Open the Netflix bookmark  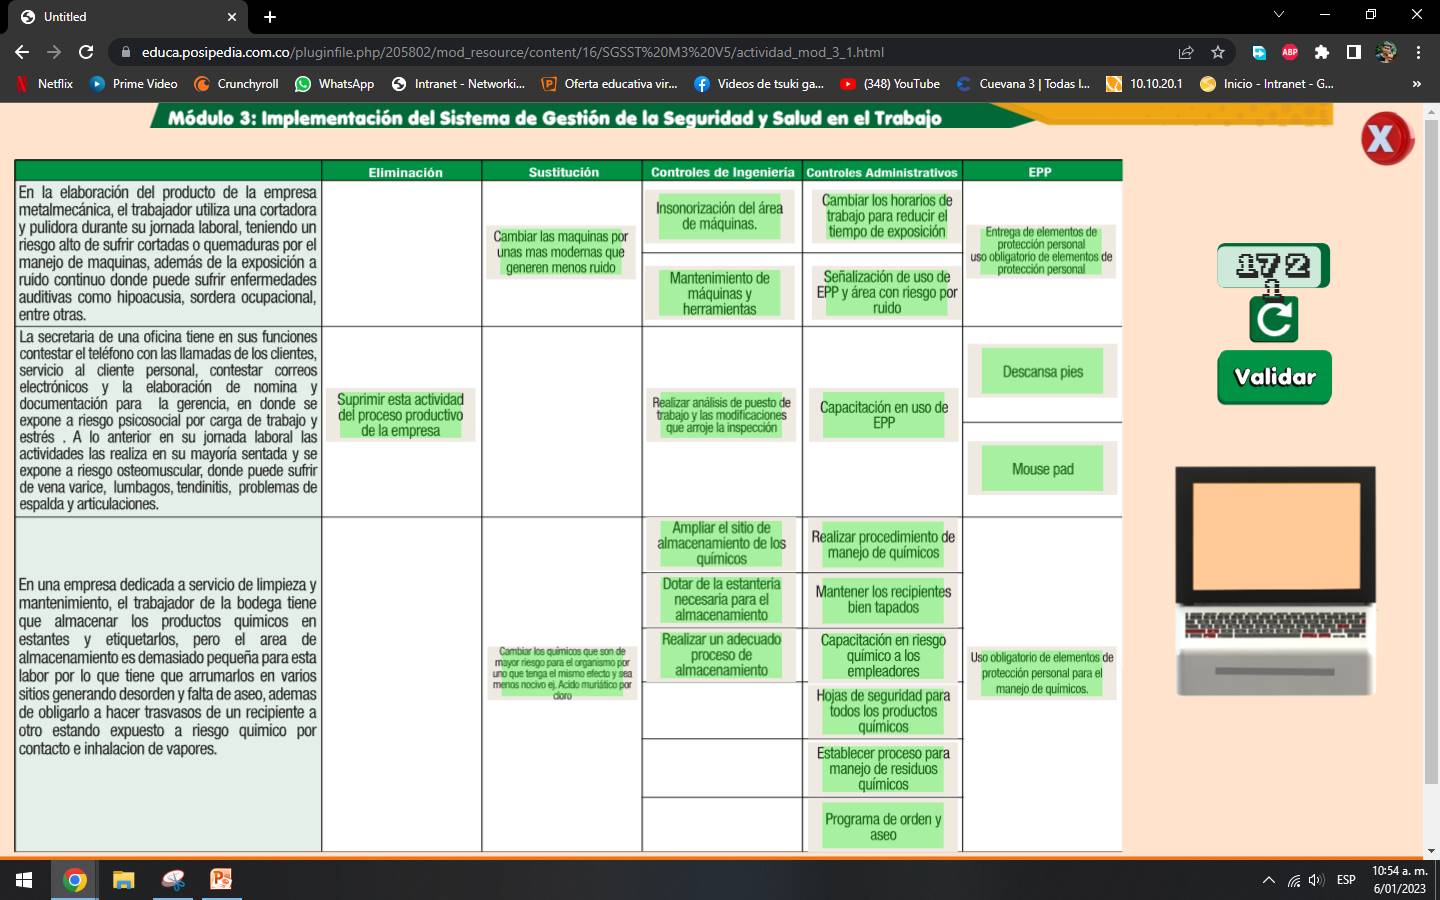coord(46,84)
